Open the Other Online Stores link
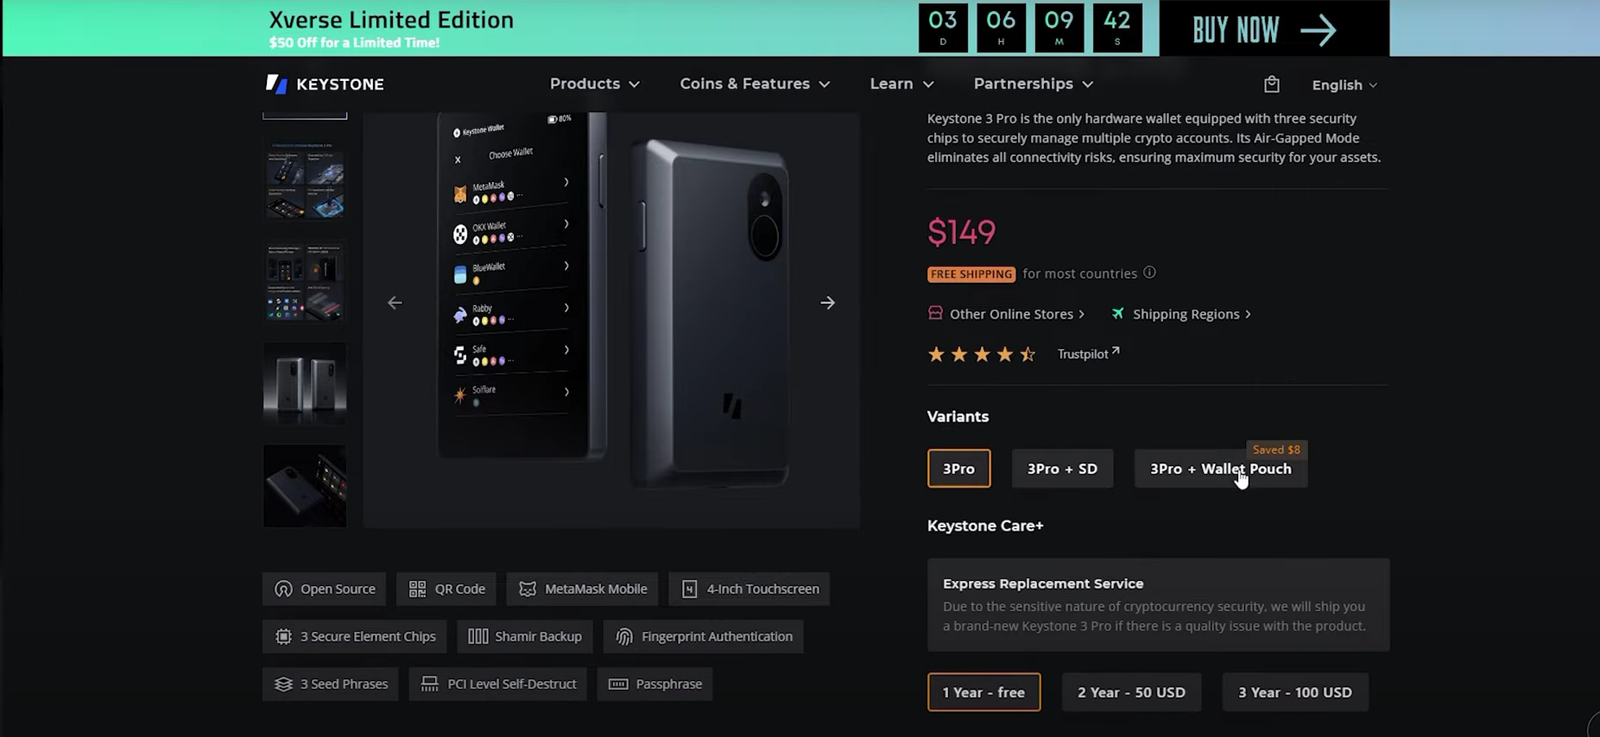The width and height of the screenshot is (1600, 737). pyautogui.click(x=1008, y=314)
